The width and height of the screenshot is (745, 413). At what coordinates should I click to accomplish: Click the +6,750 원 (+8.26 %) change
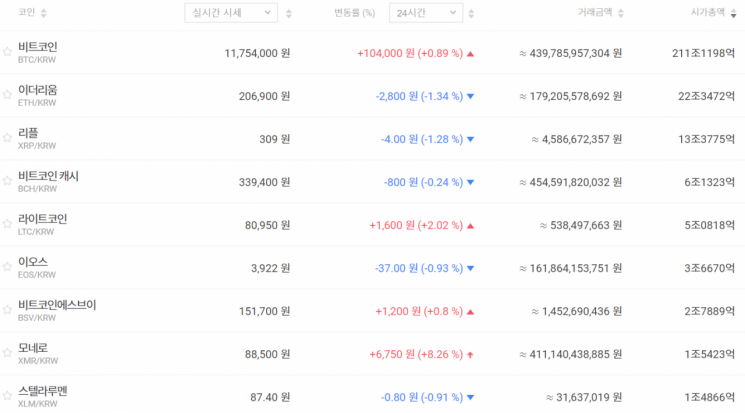pos(416,355)
